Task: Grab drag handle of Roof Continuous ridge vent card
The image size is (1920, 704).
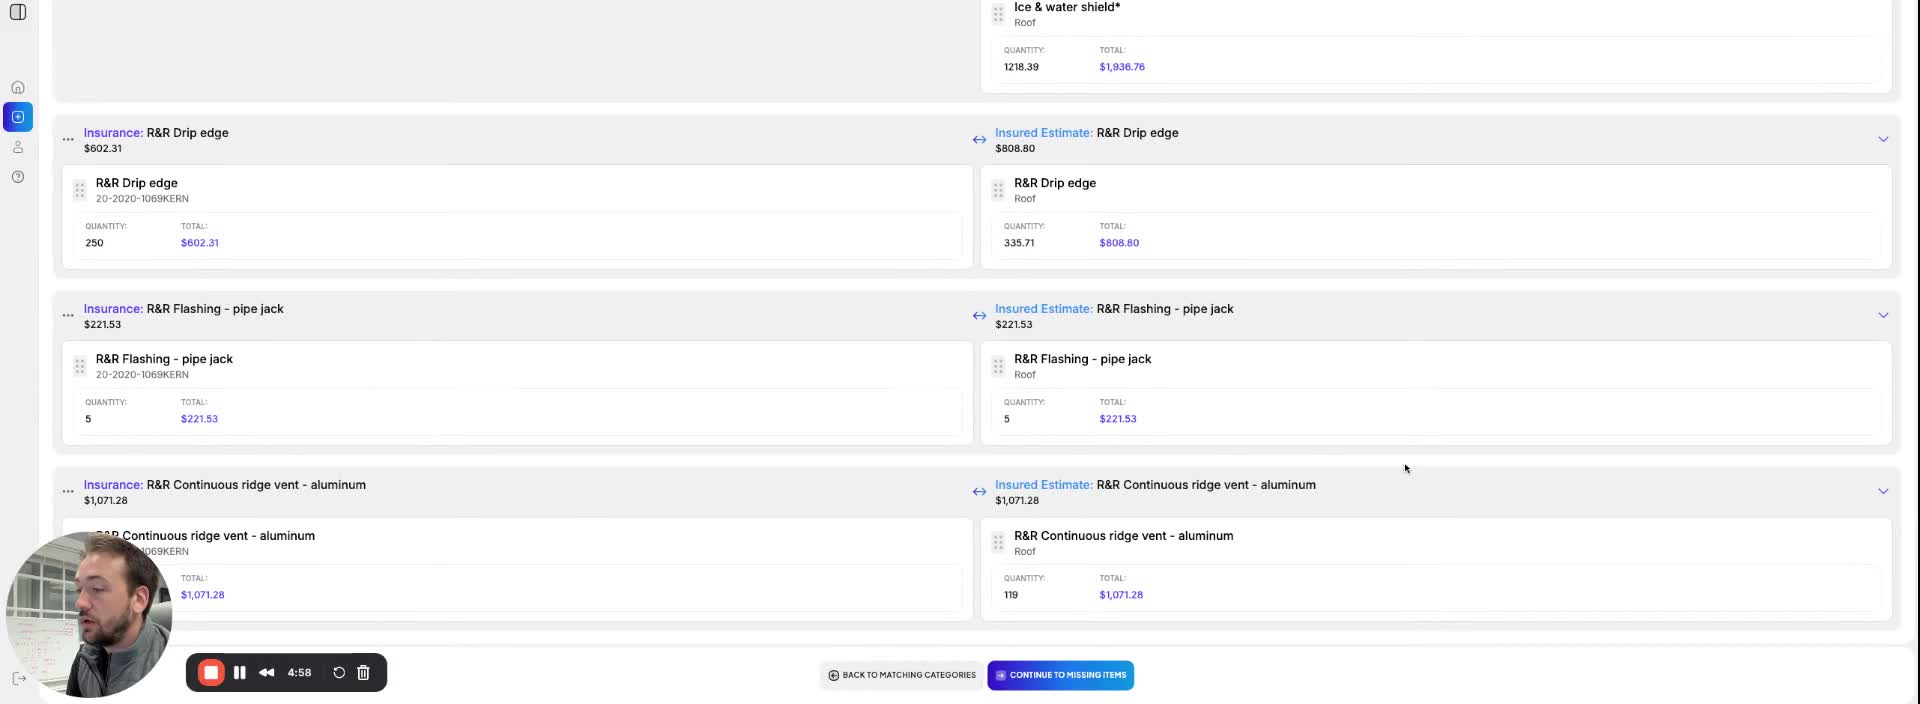Action: click(x=998, y=542)
